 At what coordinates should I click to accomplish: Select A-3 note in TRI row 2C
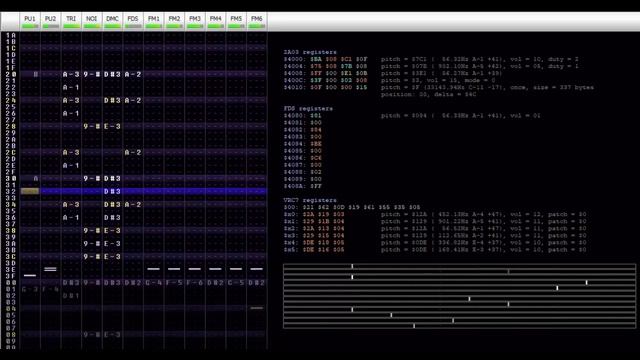click(x=71, y=152)
